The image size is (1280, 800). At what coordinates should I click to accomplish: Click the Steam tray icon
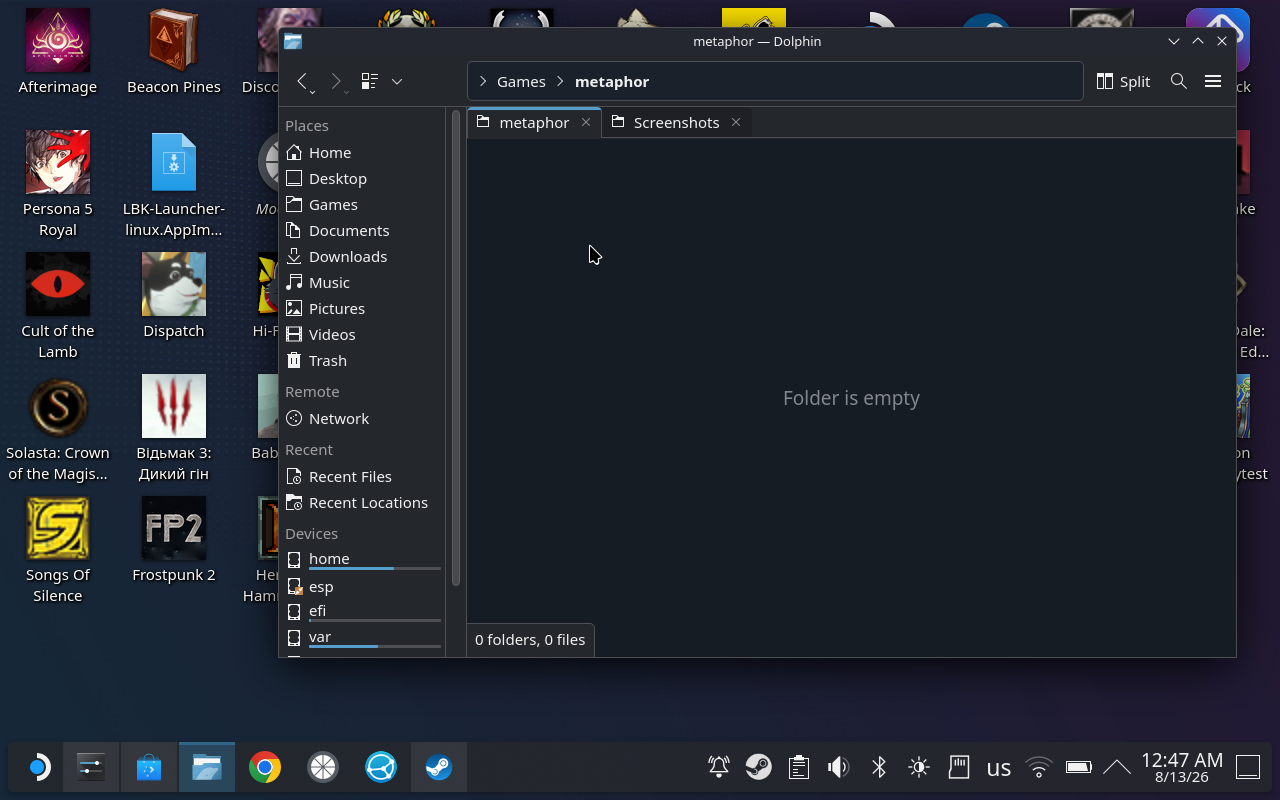759,768
